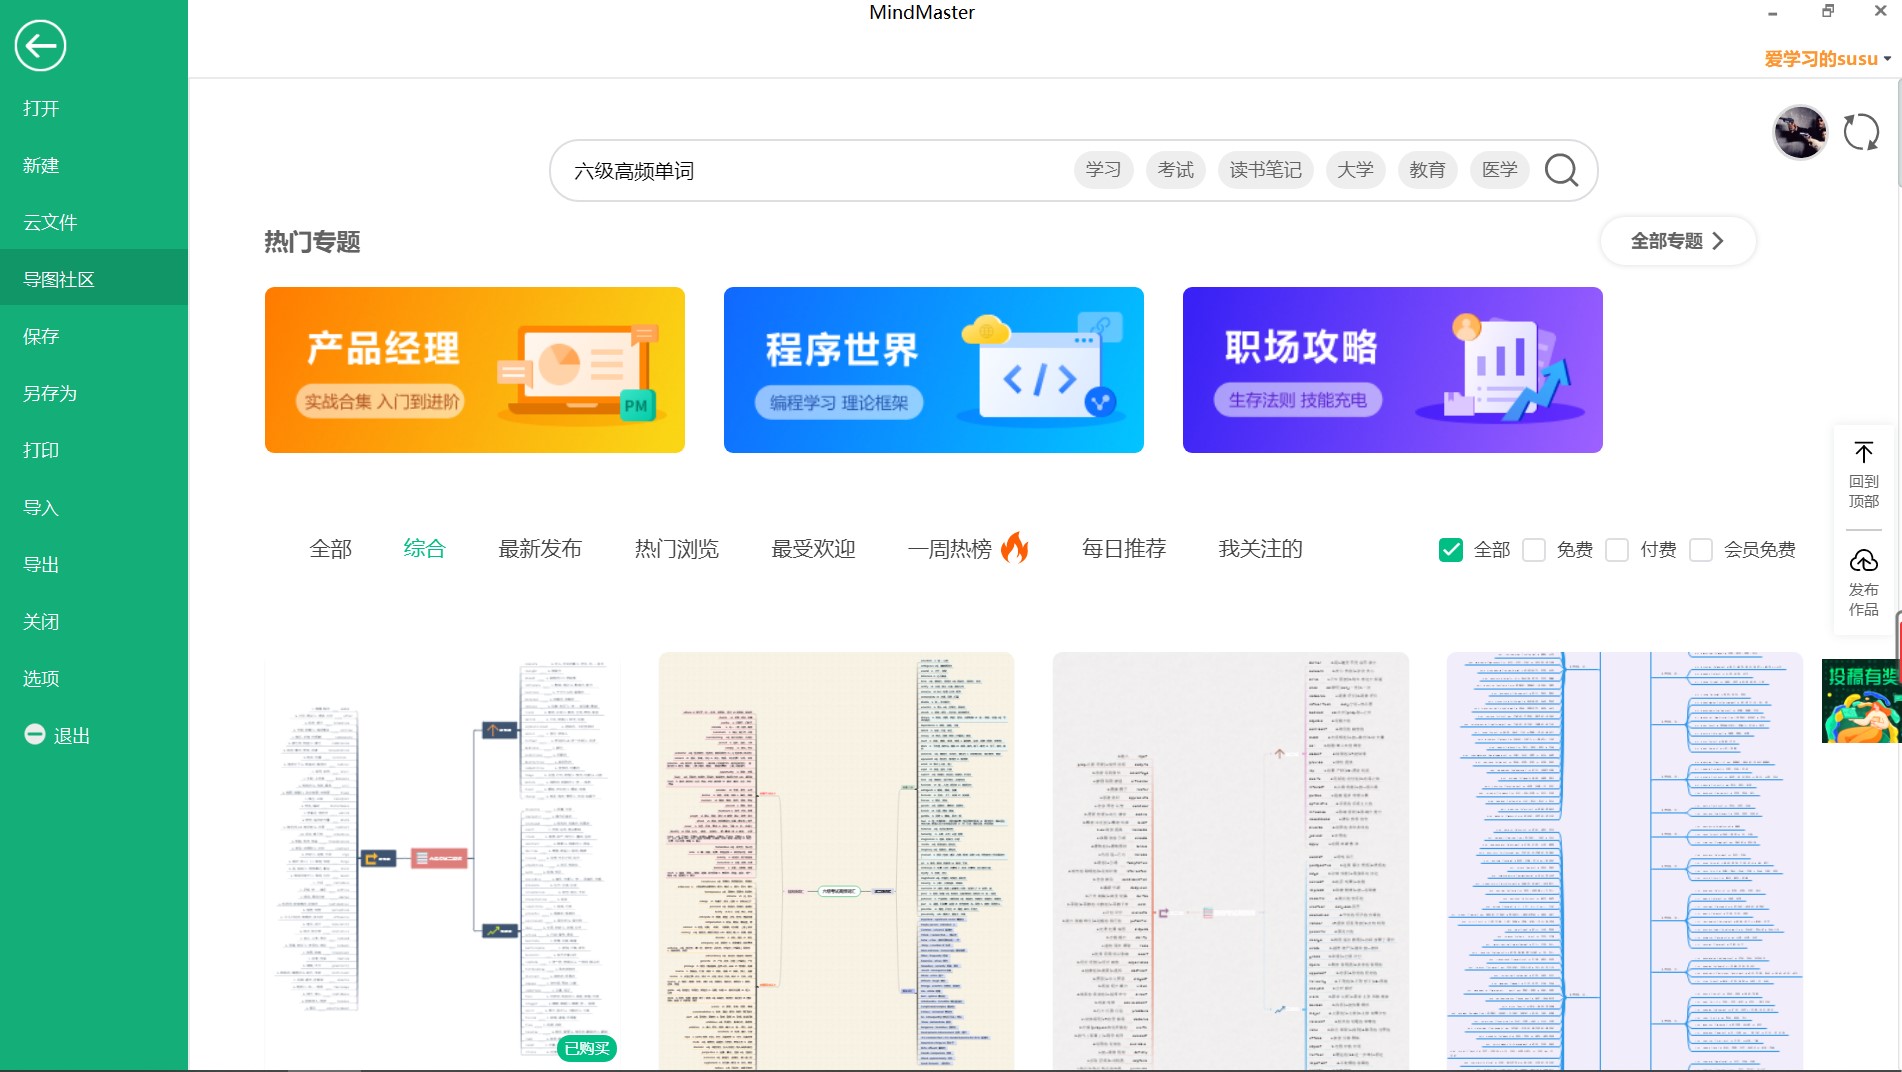Screen dimensions: 1902x1072
Task: Switch to the 我关注的 tab
Action: click(1260, 548)
